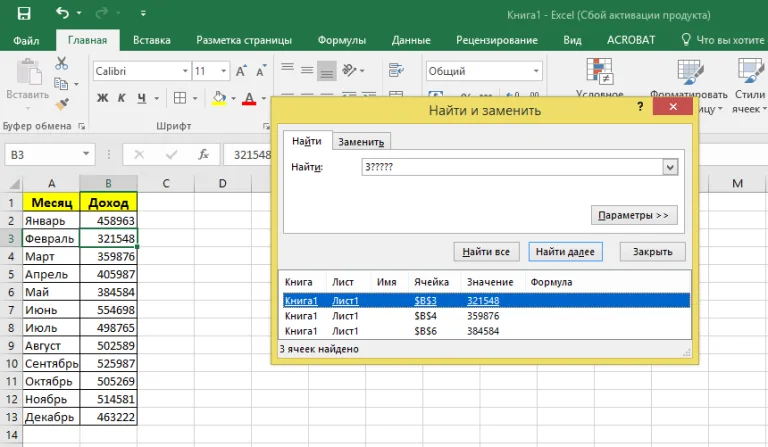This screenshot has height=447, width=768.
Task: Open the font size 11 dropdown
Action: click(223, 71)
